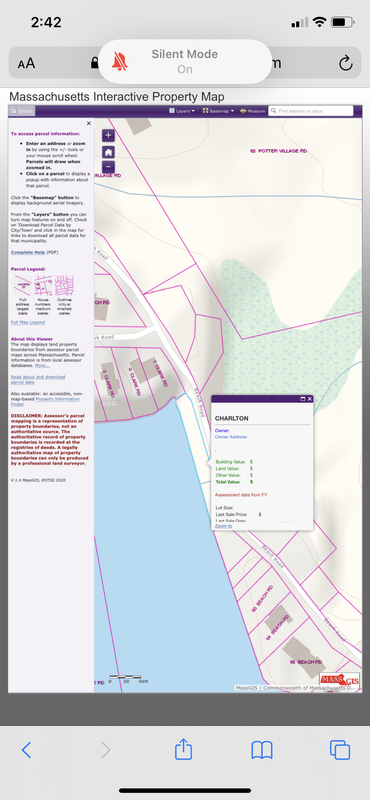Click the CHARLTON popup title
The image size is (370, 800).
click(232, 418)
